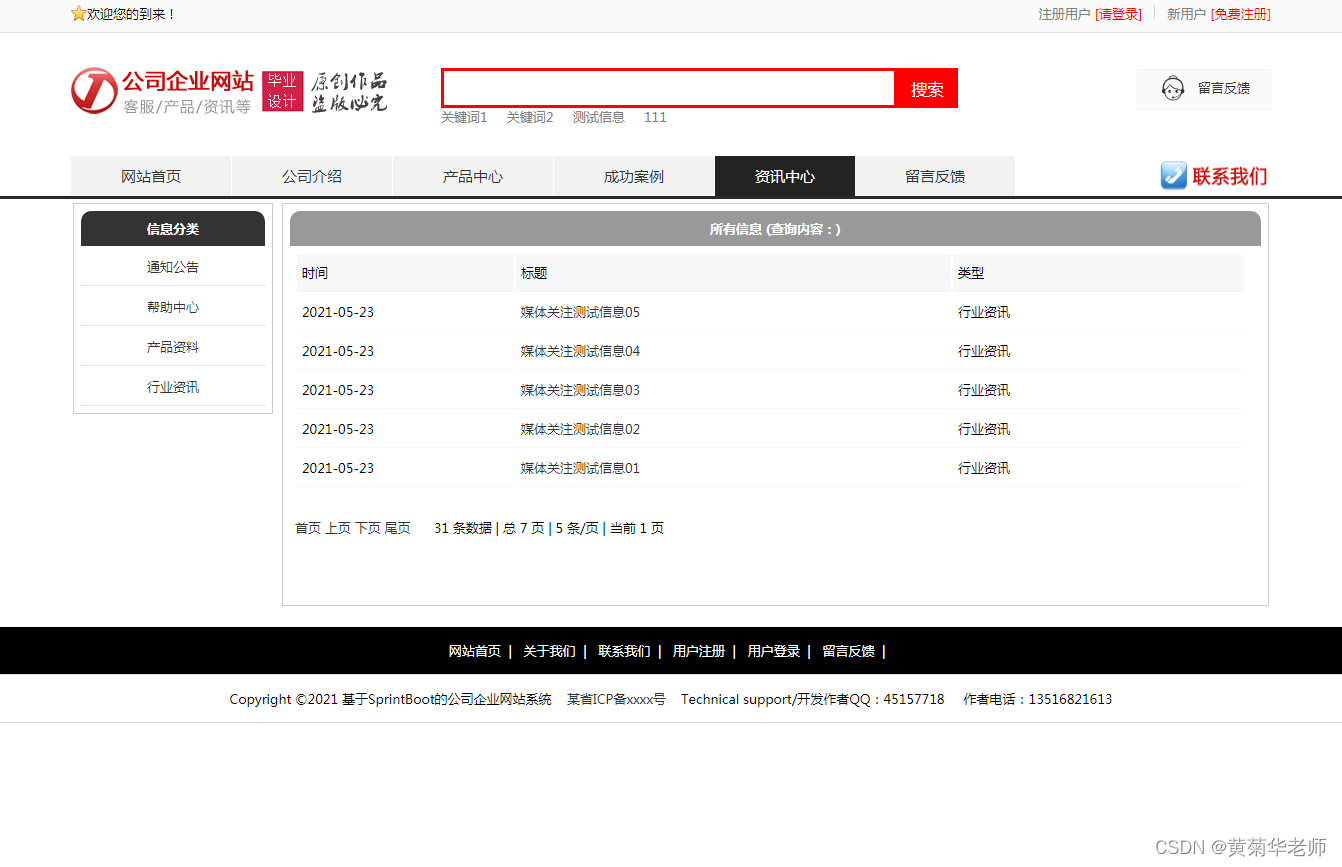
Task: Open the 请登录 login link
Action: pos(1118,15)
